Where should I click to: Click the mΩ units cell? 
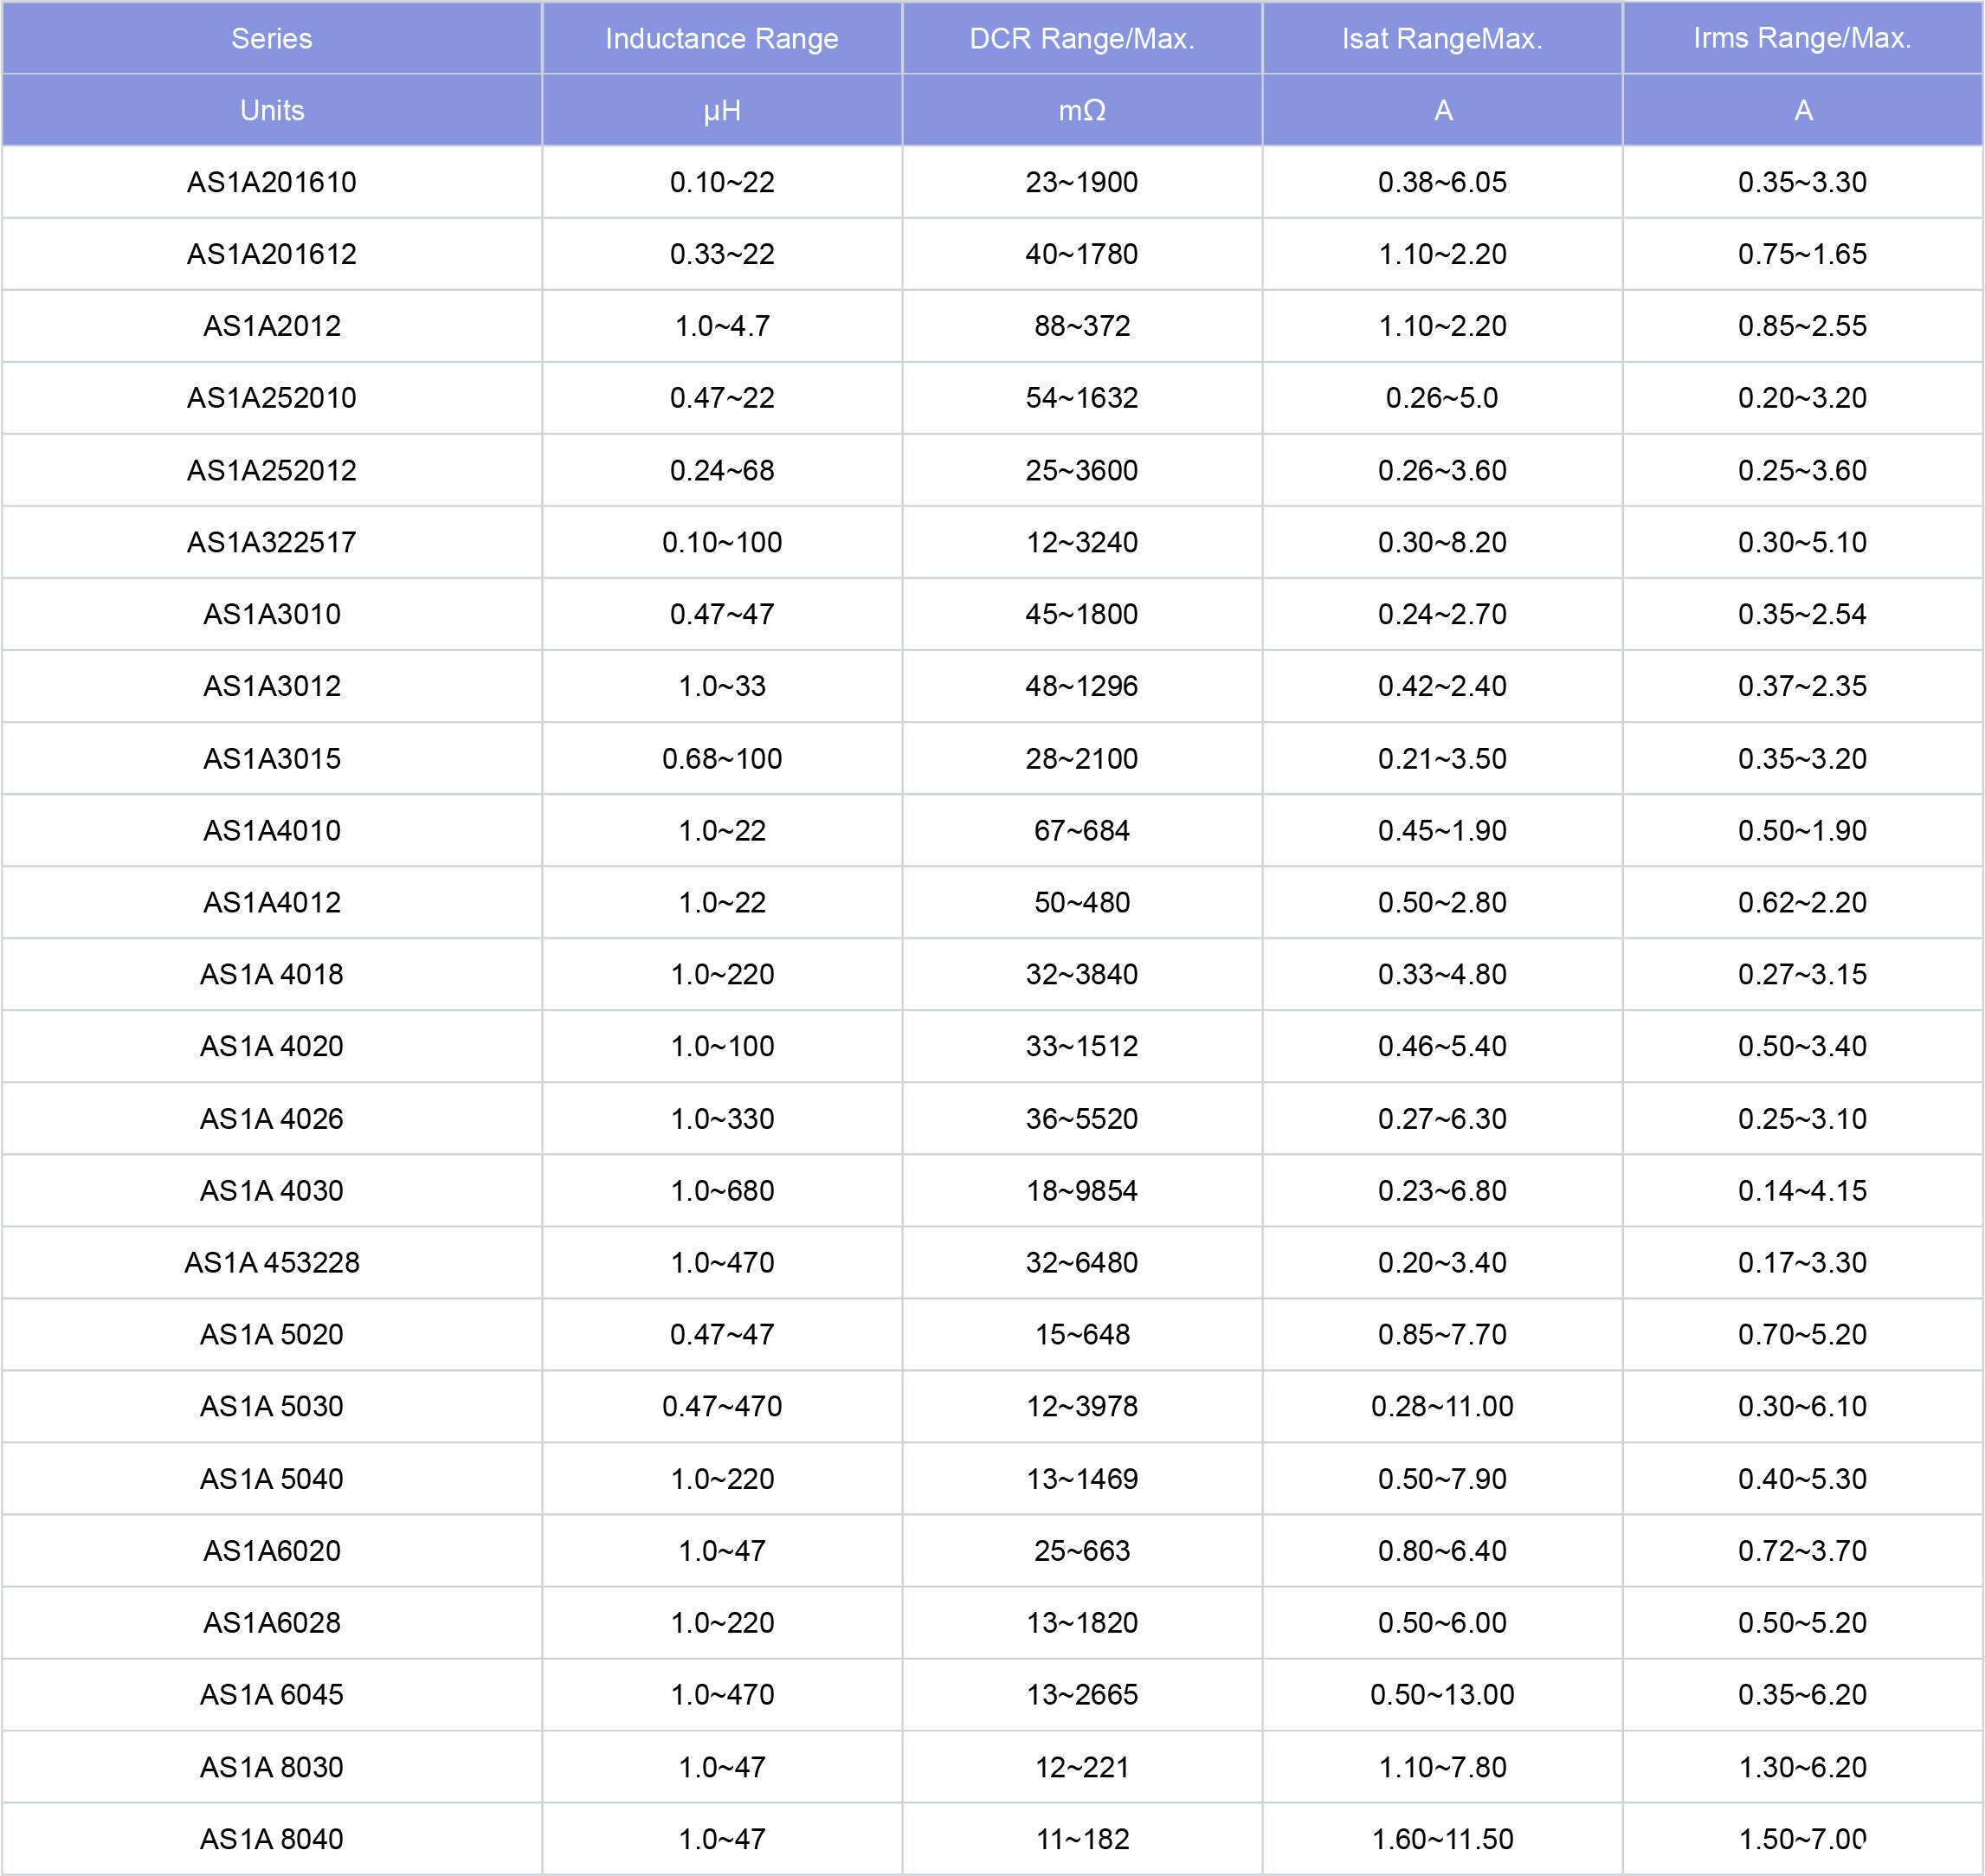pos(1082,110)
